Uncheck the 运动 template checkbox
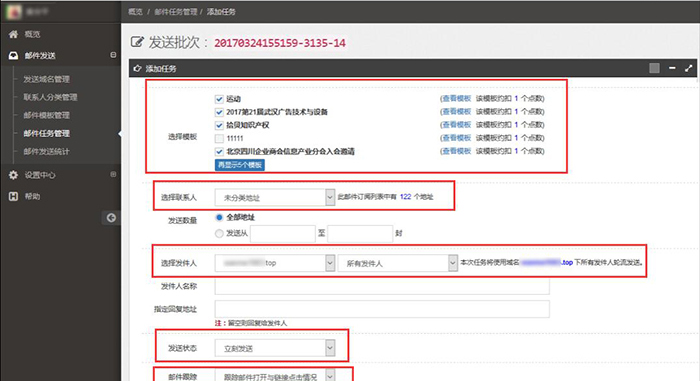The image size is (700, 381). (x=219, y=99)
